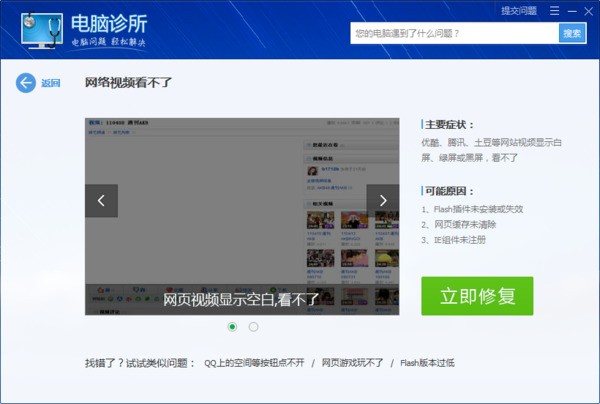Close the 电脑诊所 window
This screenshot has width=600, height=404.
coord(589,11)
